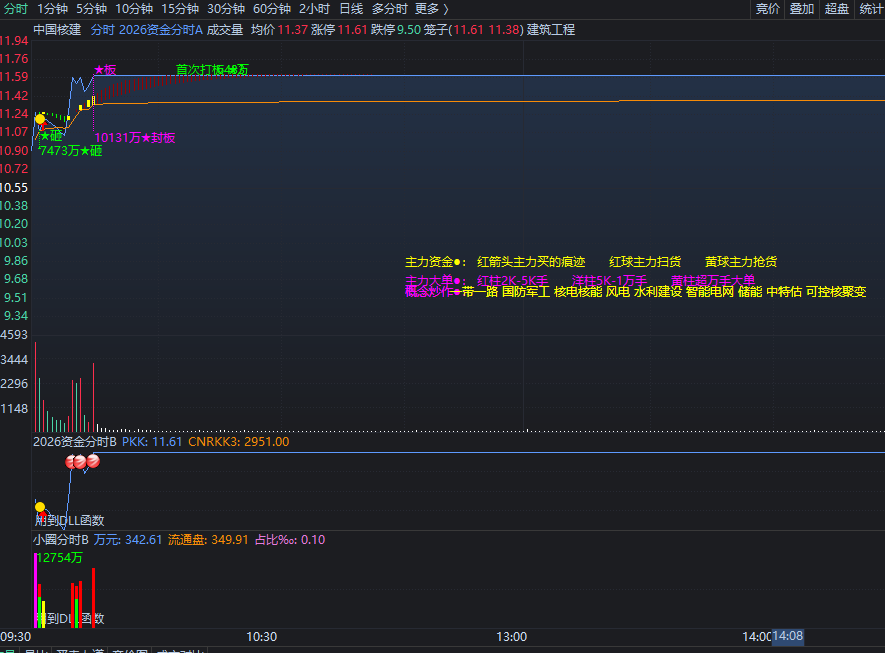Click the 13:00 time axis label
Image resolution: width=885 pixels, height=653 pixels.
tap(511, 637)
